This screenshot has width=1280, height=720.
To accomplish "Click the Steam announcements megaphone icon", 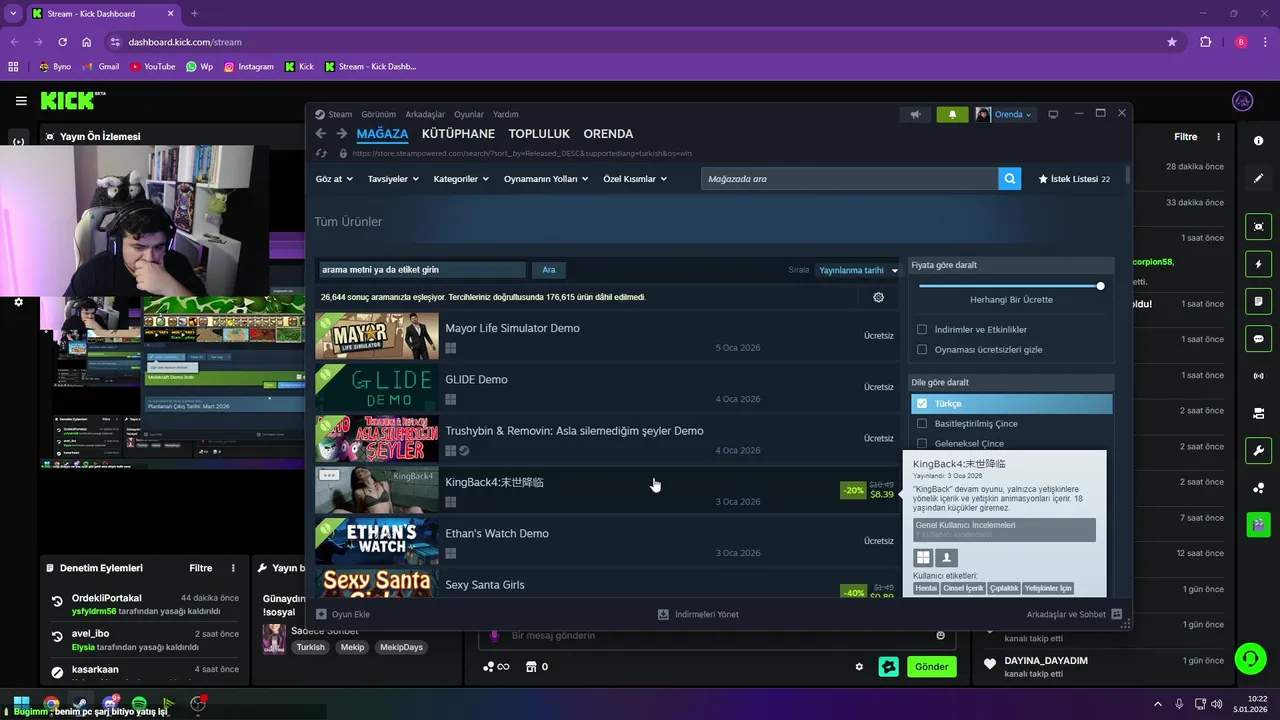I will (915, 114).
